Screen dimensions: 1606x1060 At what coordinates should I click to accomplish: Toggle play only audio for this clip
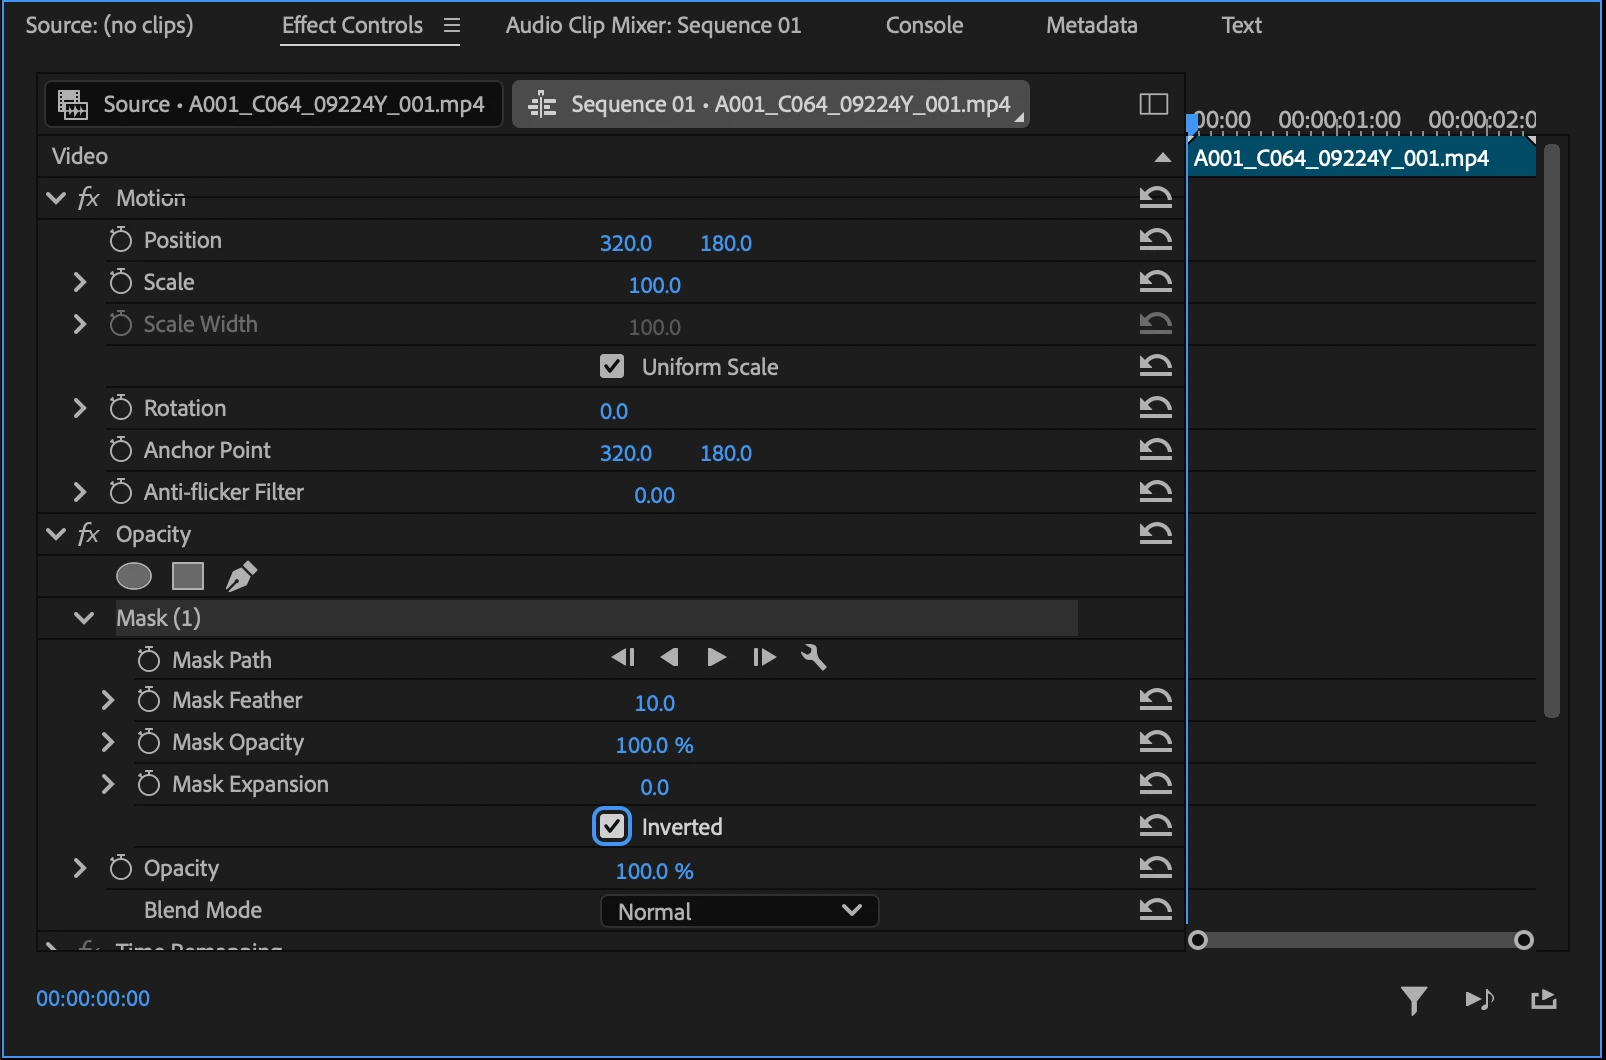click(1480, 999)
